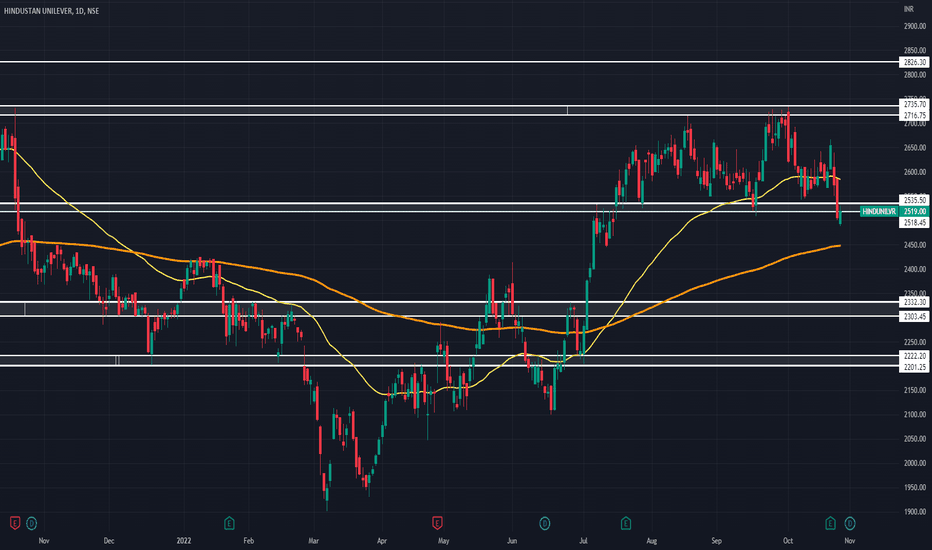Screen dimensions: 932x550
Task: Select the 2716.75 horizontal line label
Action: point(915,115)
